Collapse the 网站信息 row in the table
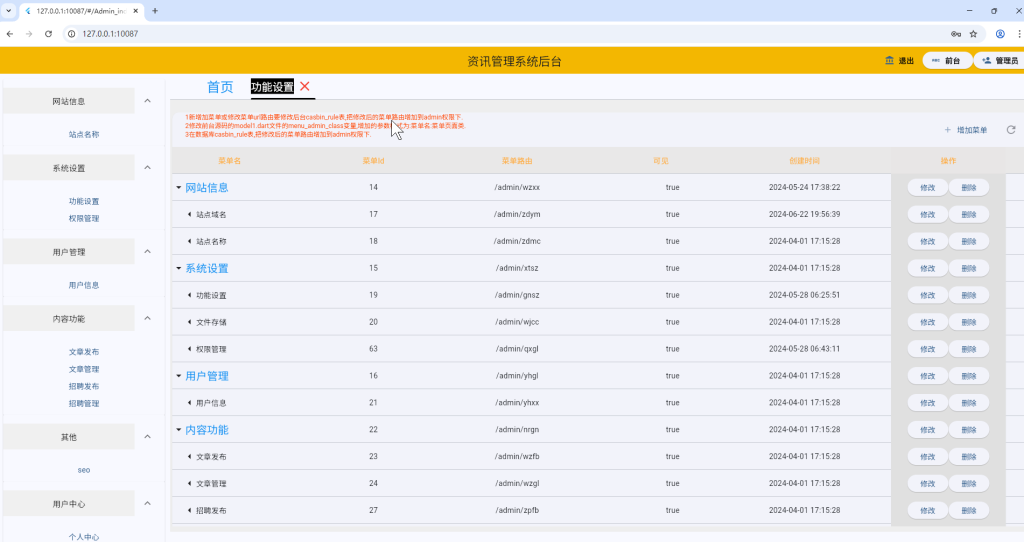1024x542 pixels. click(x=179, y=188)
